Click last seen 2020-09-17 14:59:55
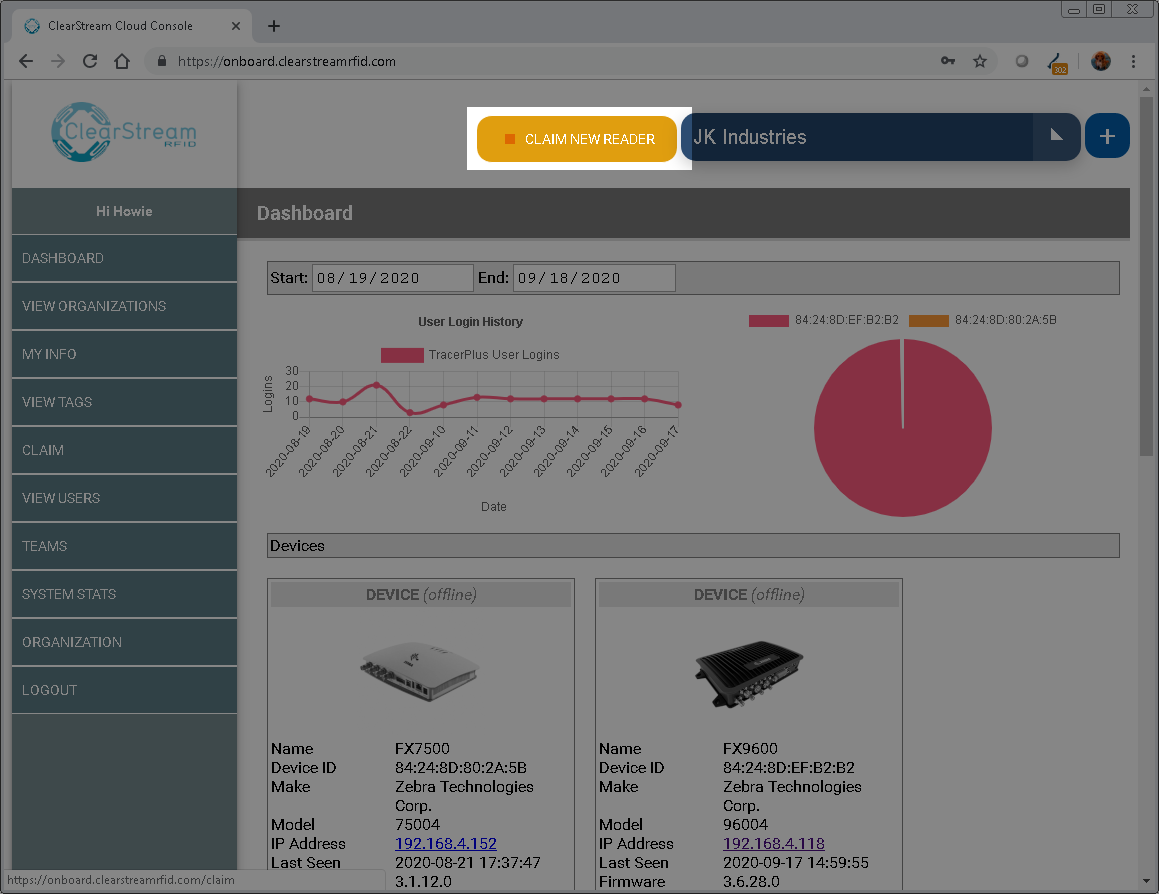The width and height of the screenshot is (1159, 894). 795,863
